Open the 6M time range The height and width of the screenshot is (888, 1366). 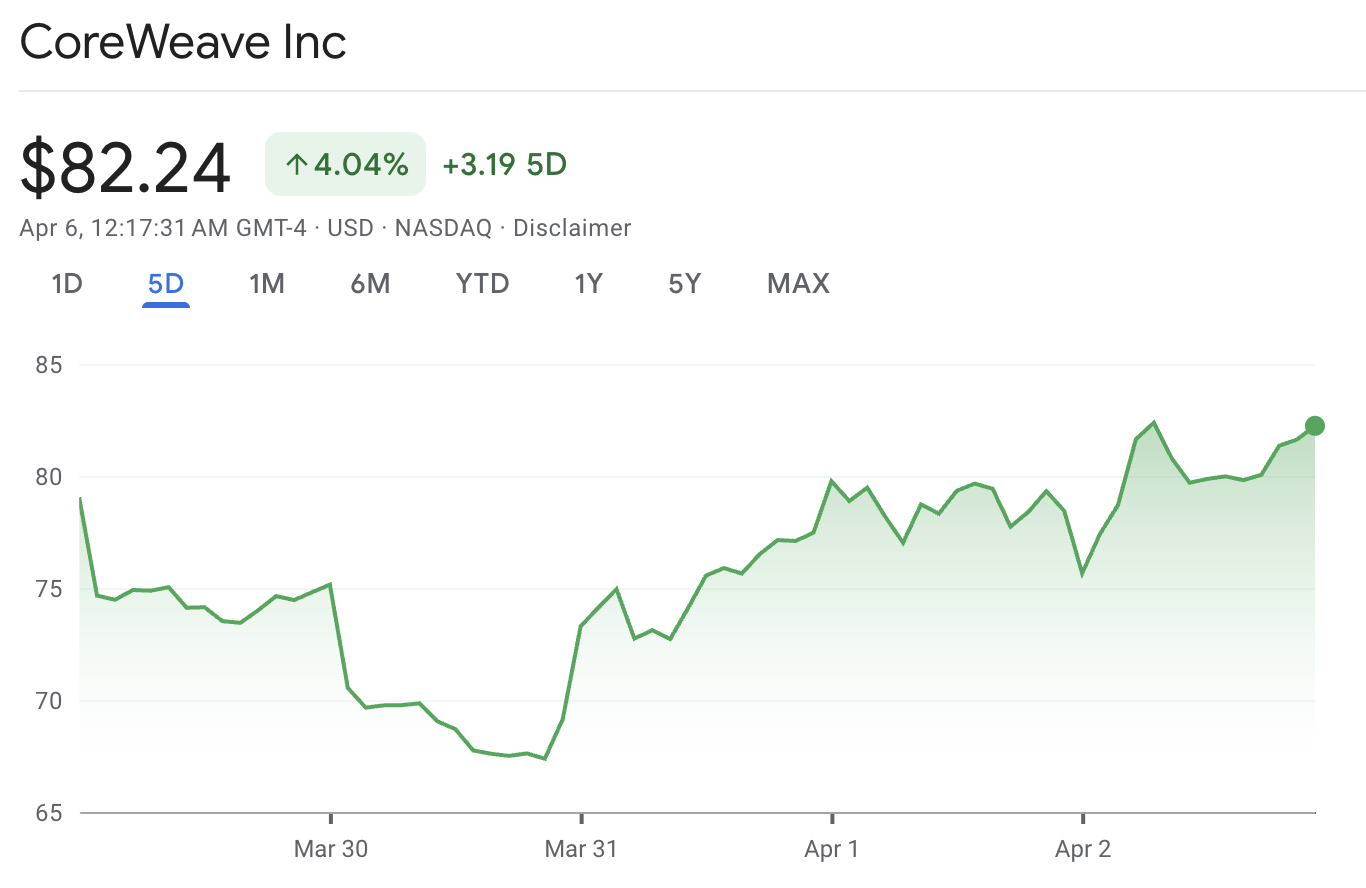(370, 284)
